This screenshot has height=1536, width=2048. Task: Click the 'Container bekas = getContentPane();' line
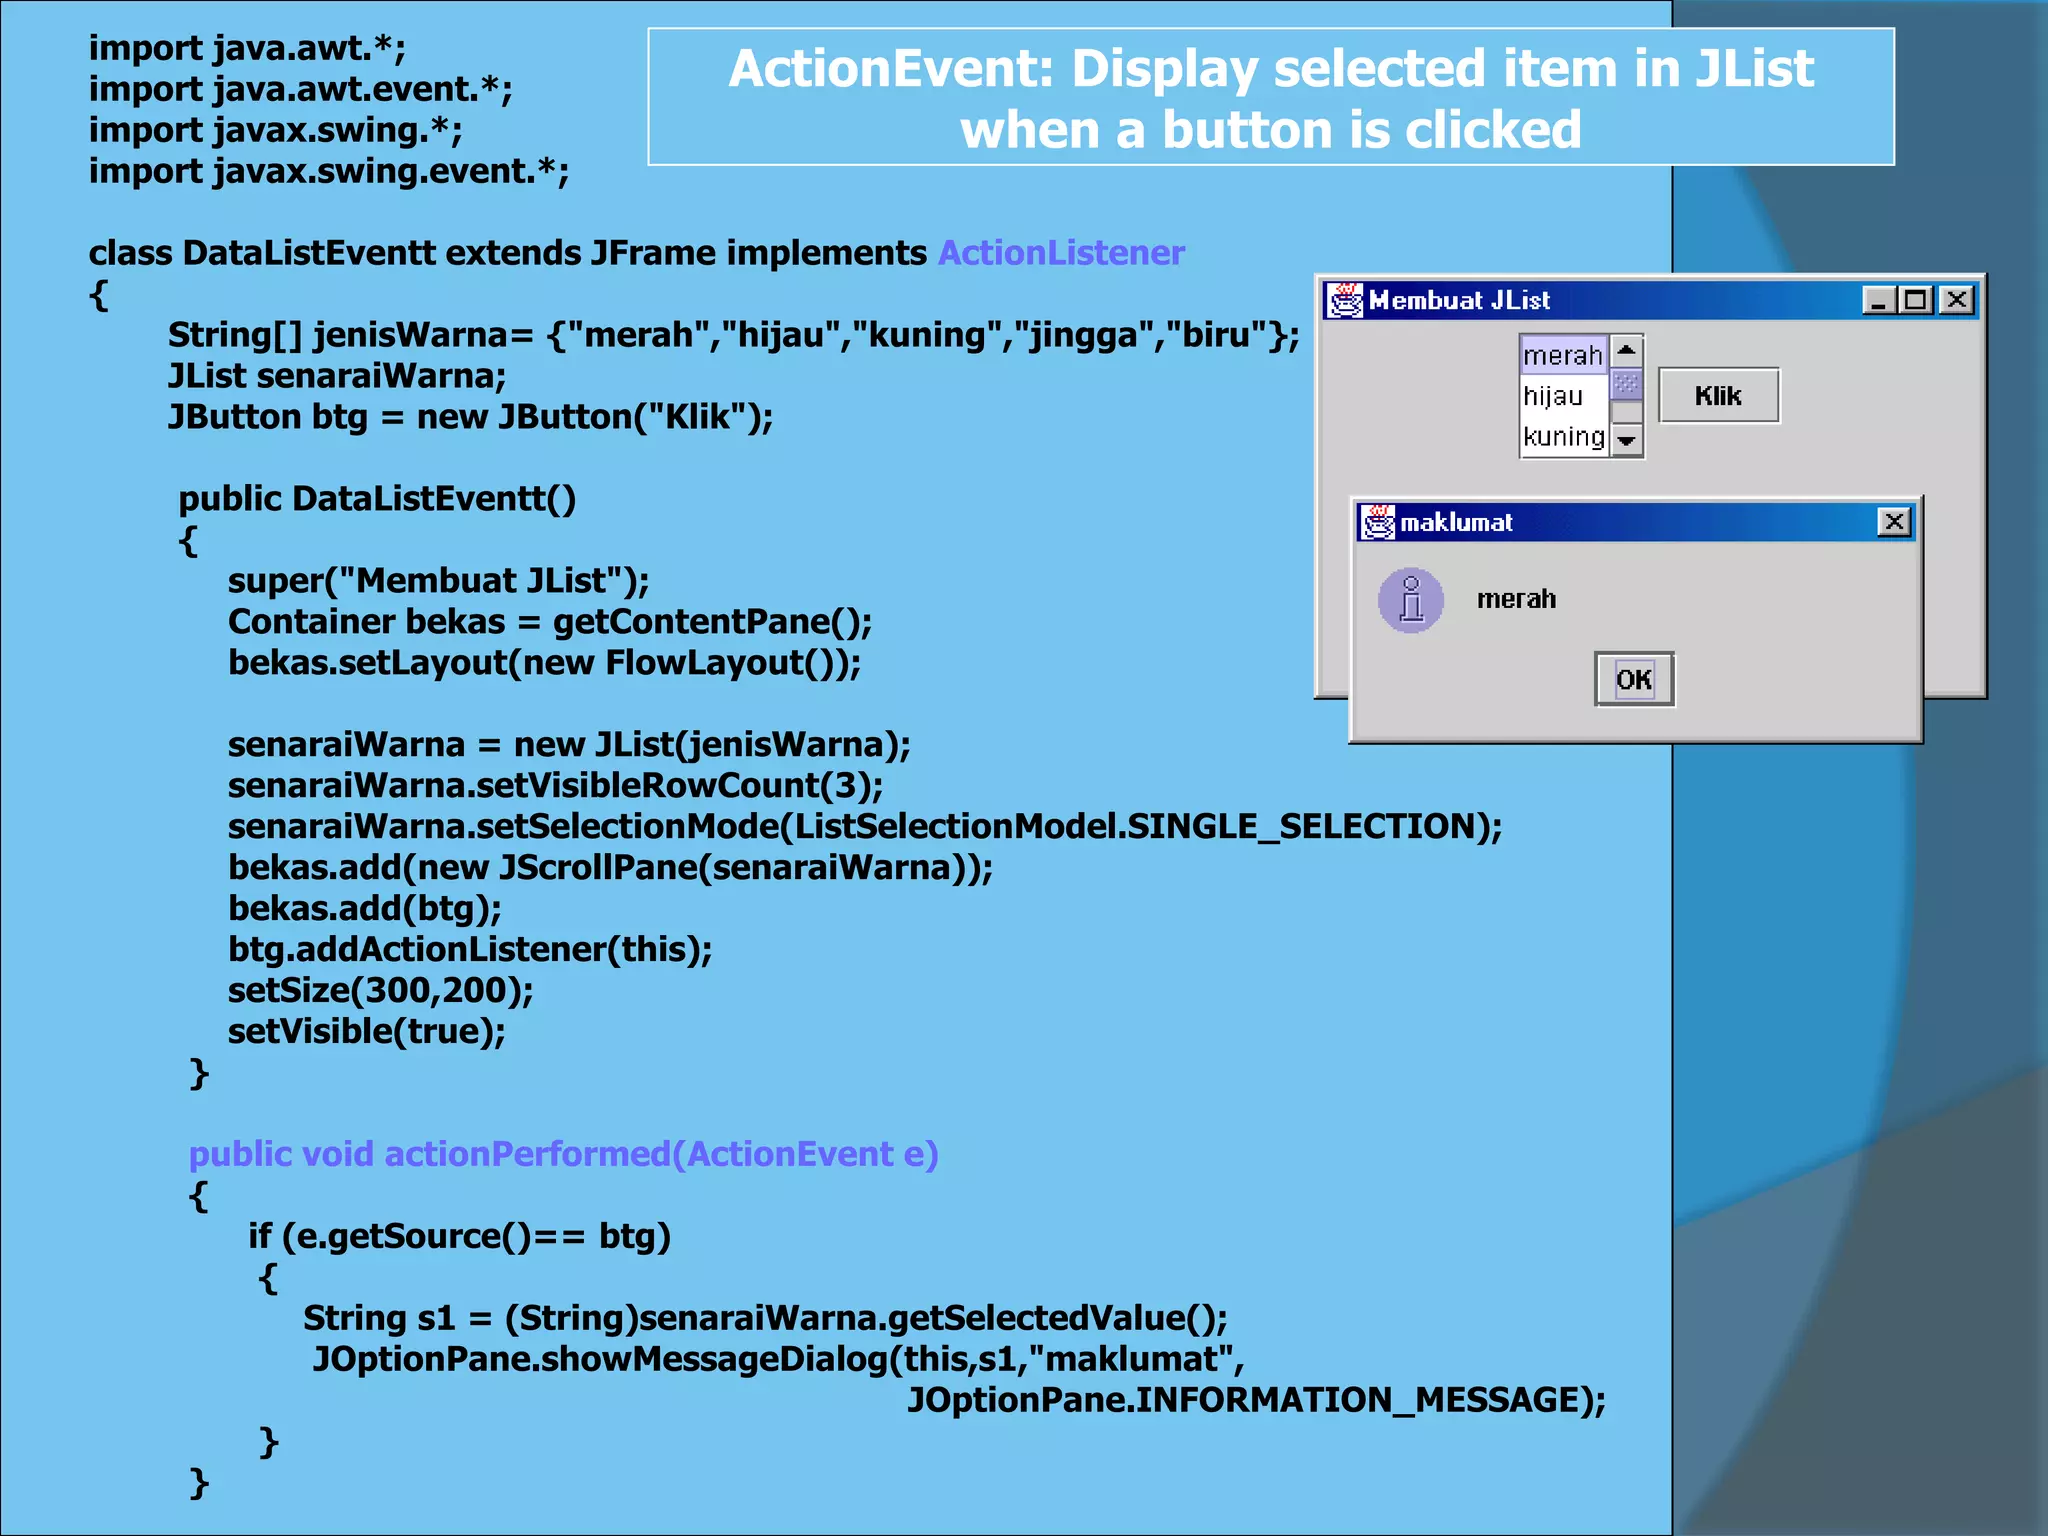[550, 622]
